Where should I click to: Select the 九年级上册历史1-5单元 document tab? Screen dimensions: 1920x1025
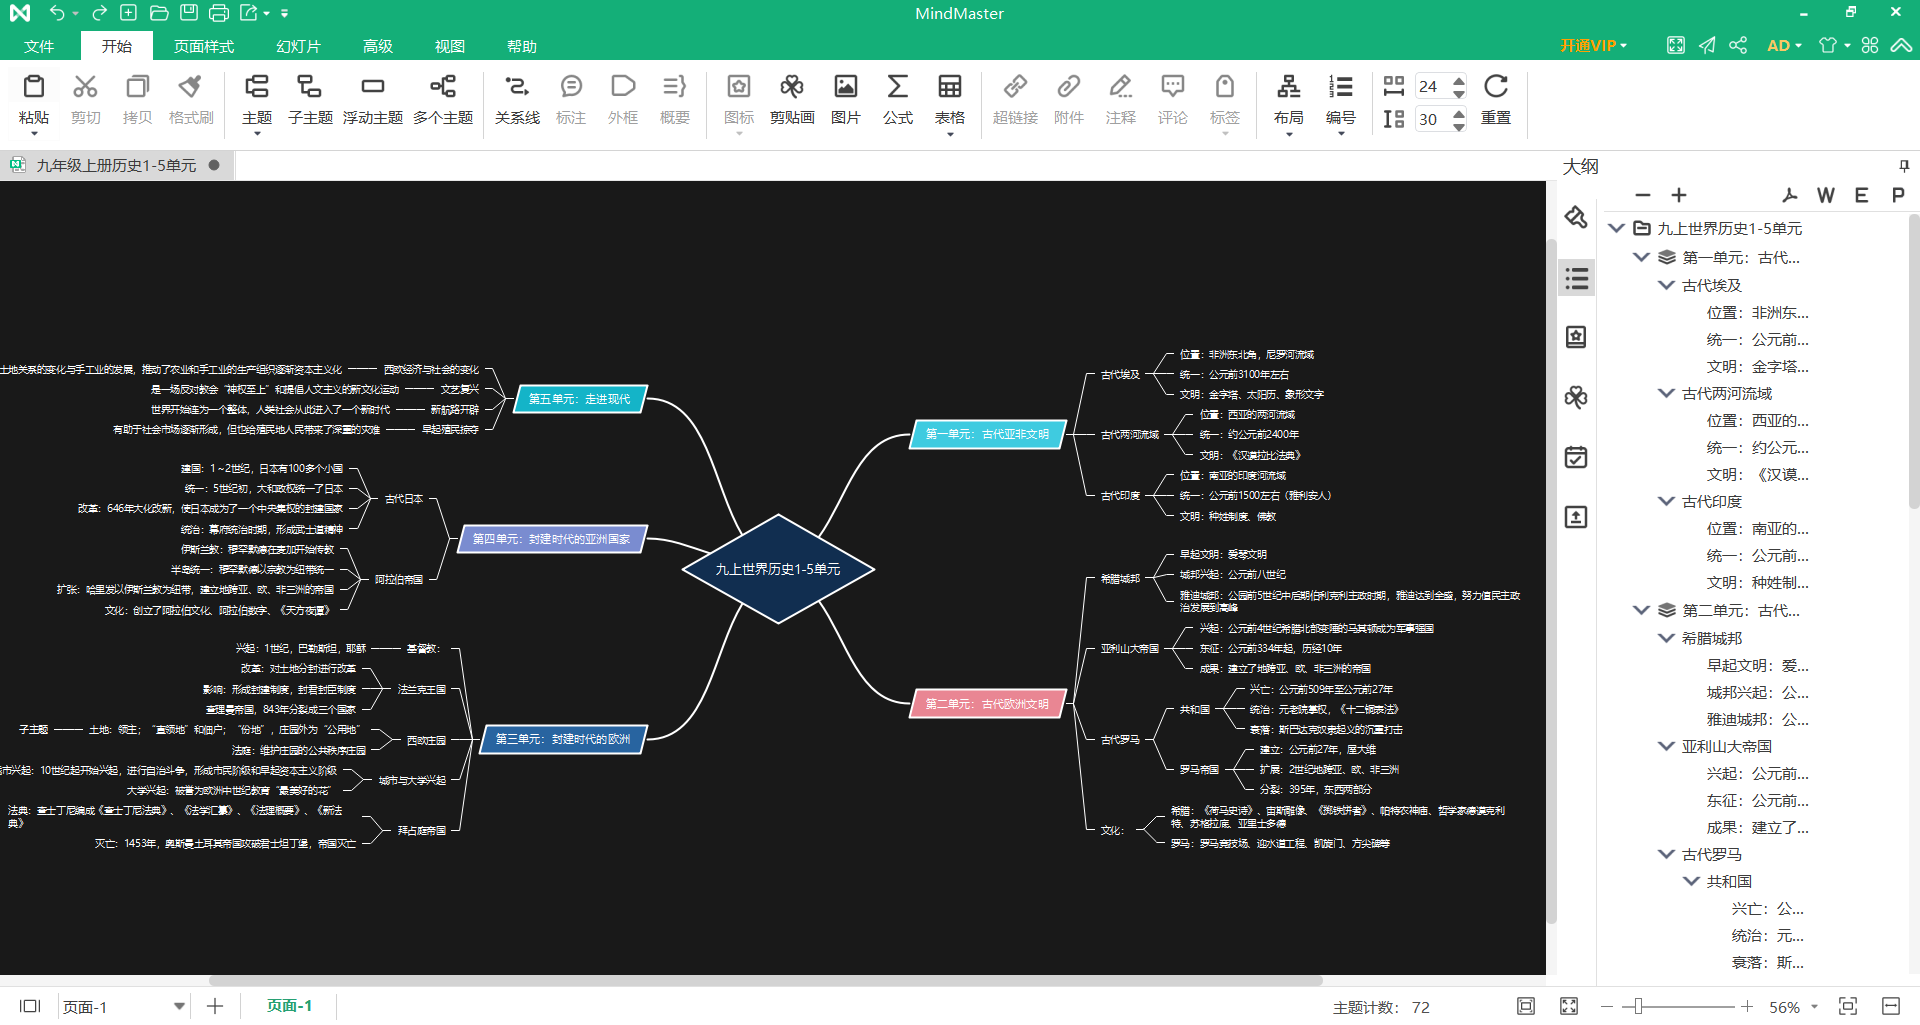(x=116, y=165)
